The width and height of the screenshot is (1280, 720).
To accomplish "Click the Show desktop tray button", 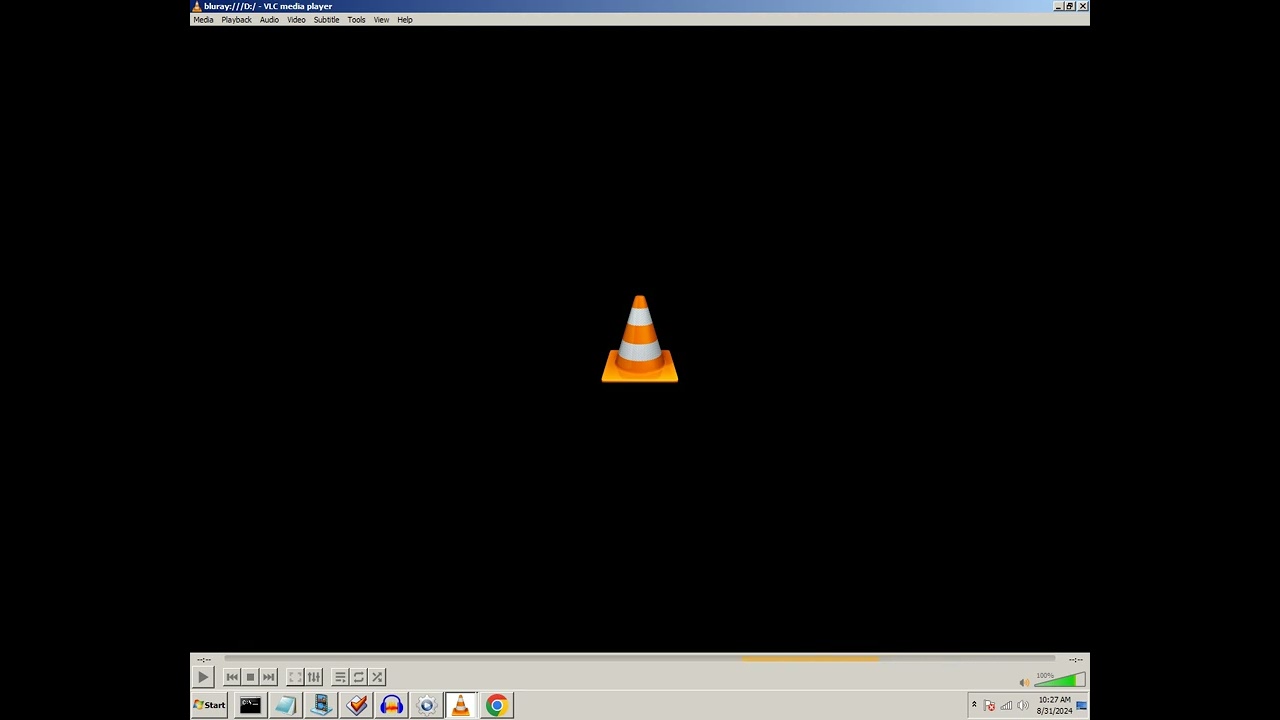I will pos(1081,705).
